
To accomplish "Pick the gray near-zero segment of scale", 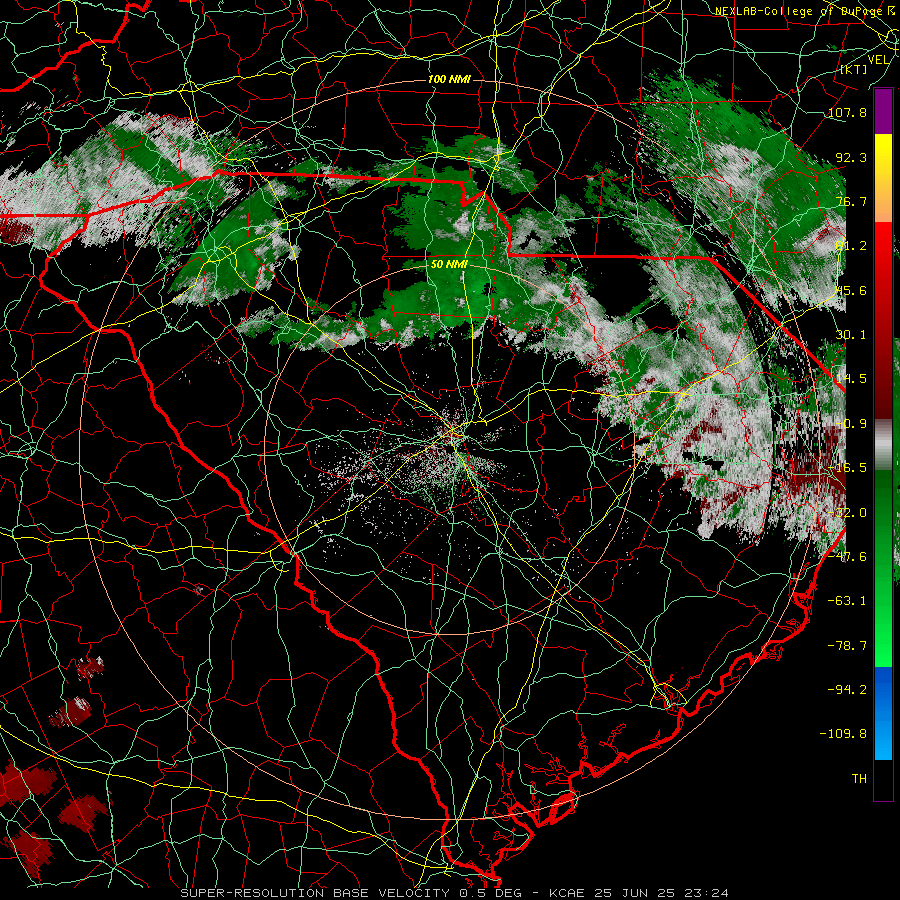I will tap(883, 444).
